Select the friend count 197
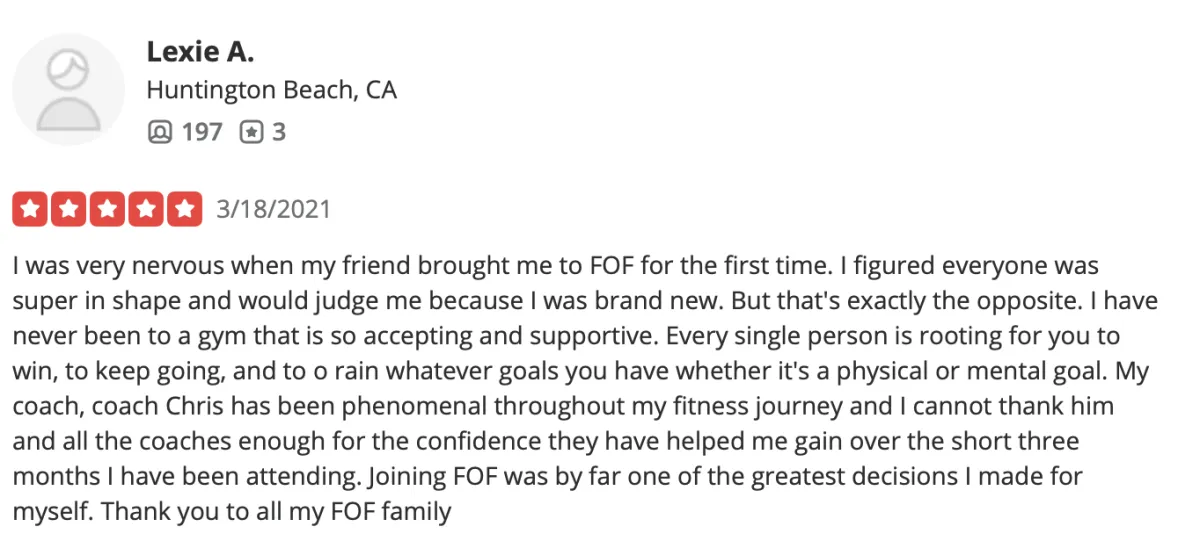The image size is (1200, 541). coord(202,131)
